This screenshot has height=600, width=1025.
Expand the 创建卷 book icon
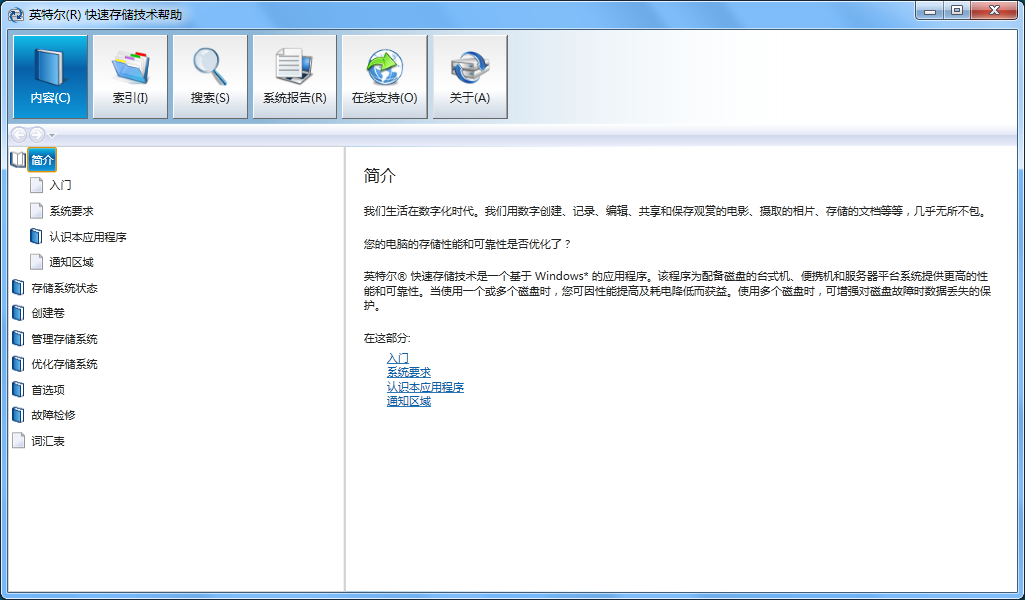[18, 312]
